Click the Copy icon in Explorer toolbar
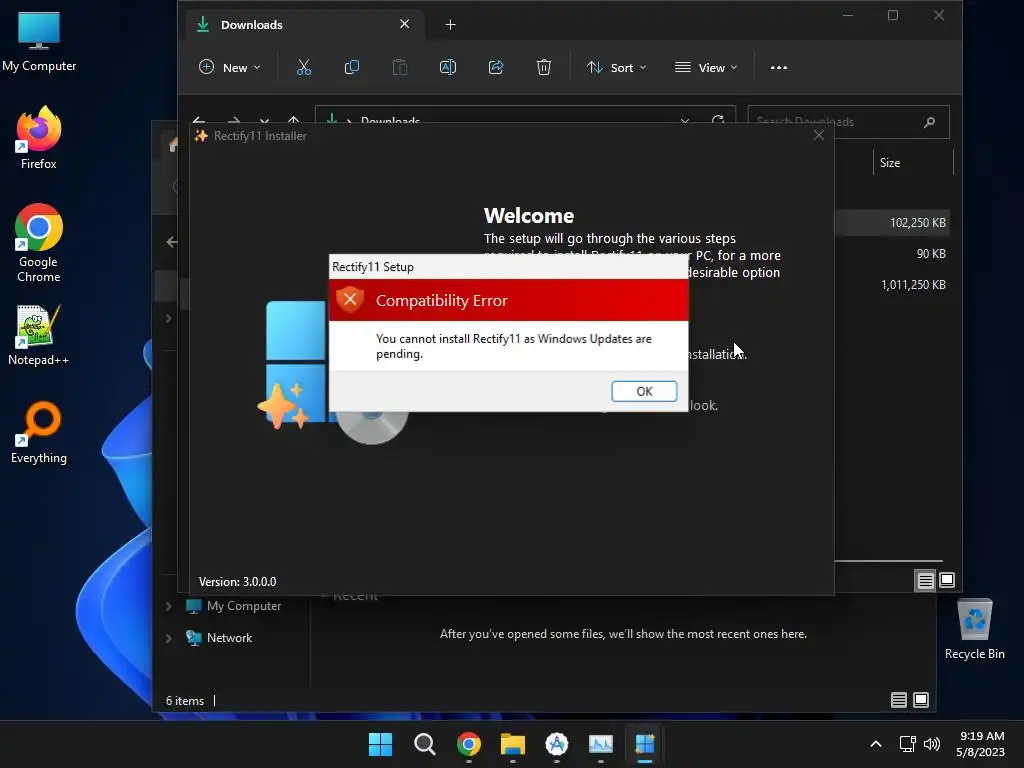Viewport: 1024px width, 768px height. tap(351, 67)
